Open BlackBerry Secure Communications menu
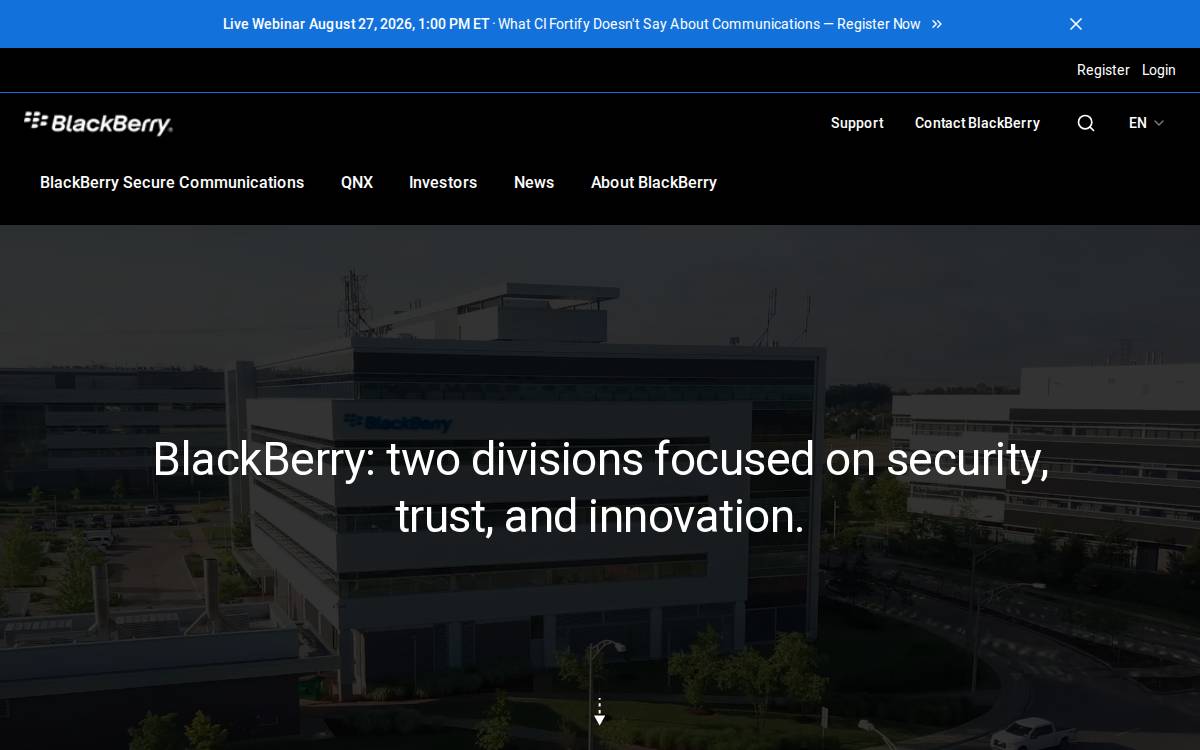Viewport: 1200px width, 750px height. point(172,182)
